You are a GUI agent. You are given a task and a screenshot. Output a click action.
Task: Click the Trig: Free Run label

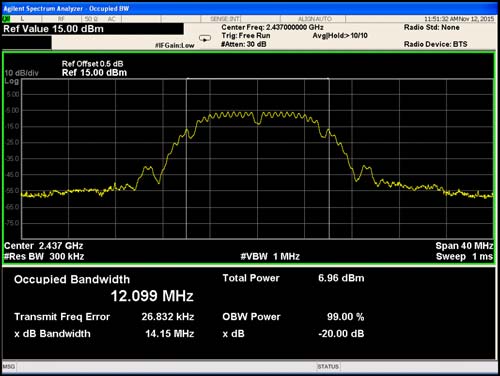(x=246, y=36)
